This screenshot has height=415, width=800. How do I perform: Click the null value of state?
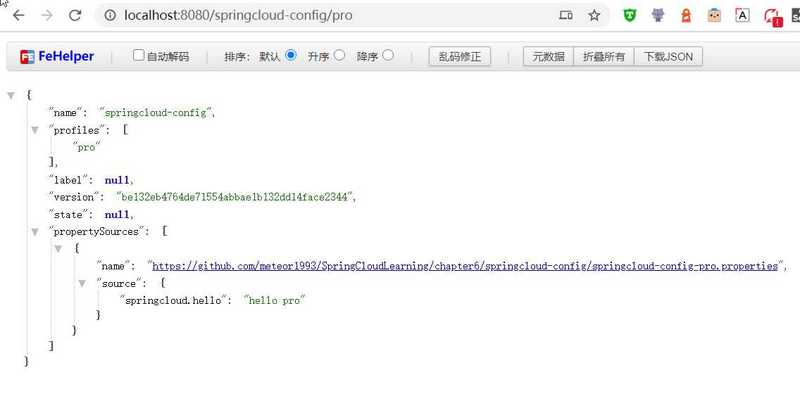click(x=117, y=215)
